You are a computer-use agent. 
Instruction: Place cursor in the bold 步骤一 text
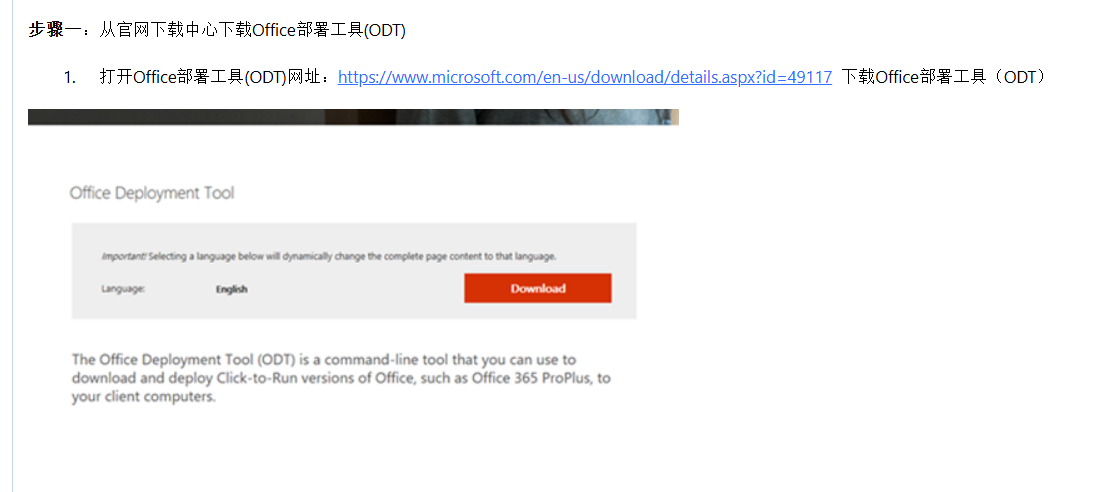click(x=54, y=30)
